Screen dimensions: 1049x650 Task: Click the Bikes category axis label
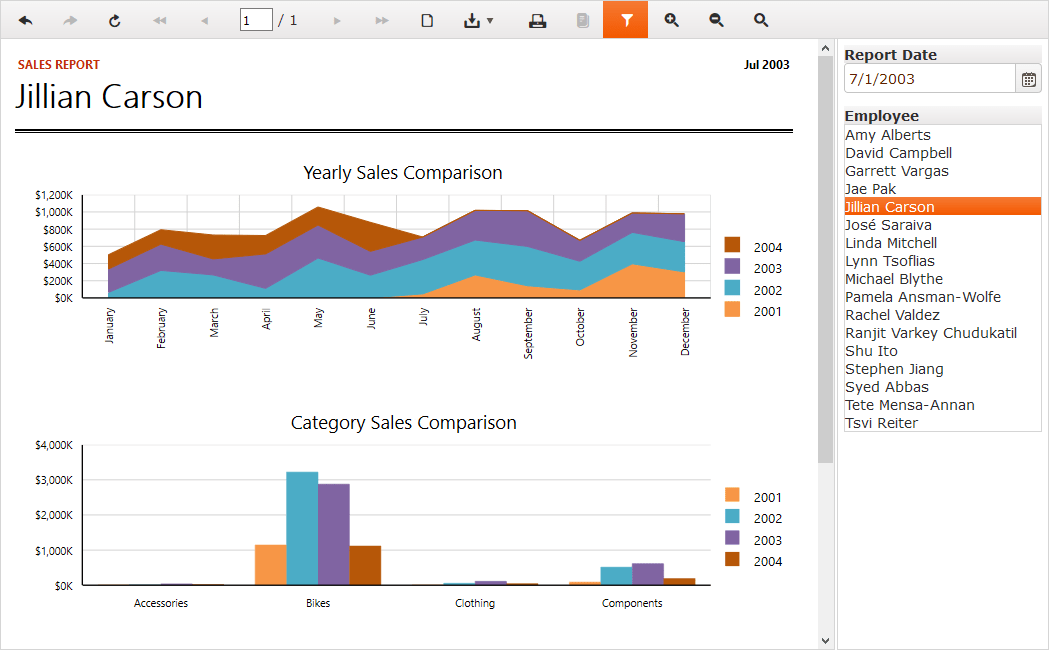tap(318, 603)
